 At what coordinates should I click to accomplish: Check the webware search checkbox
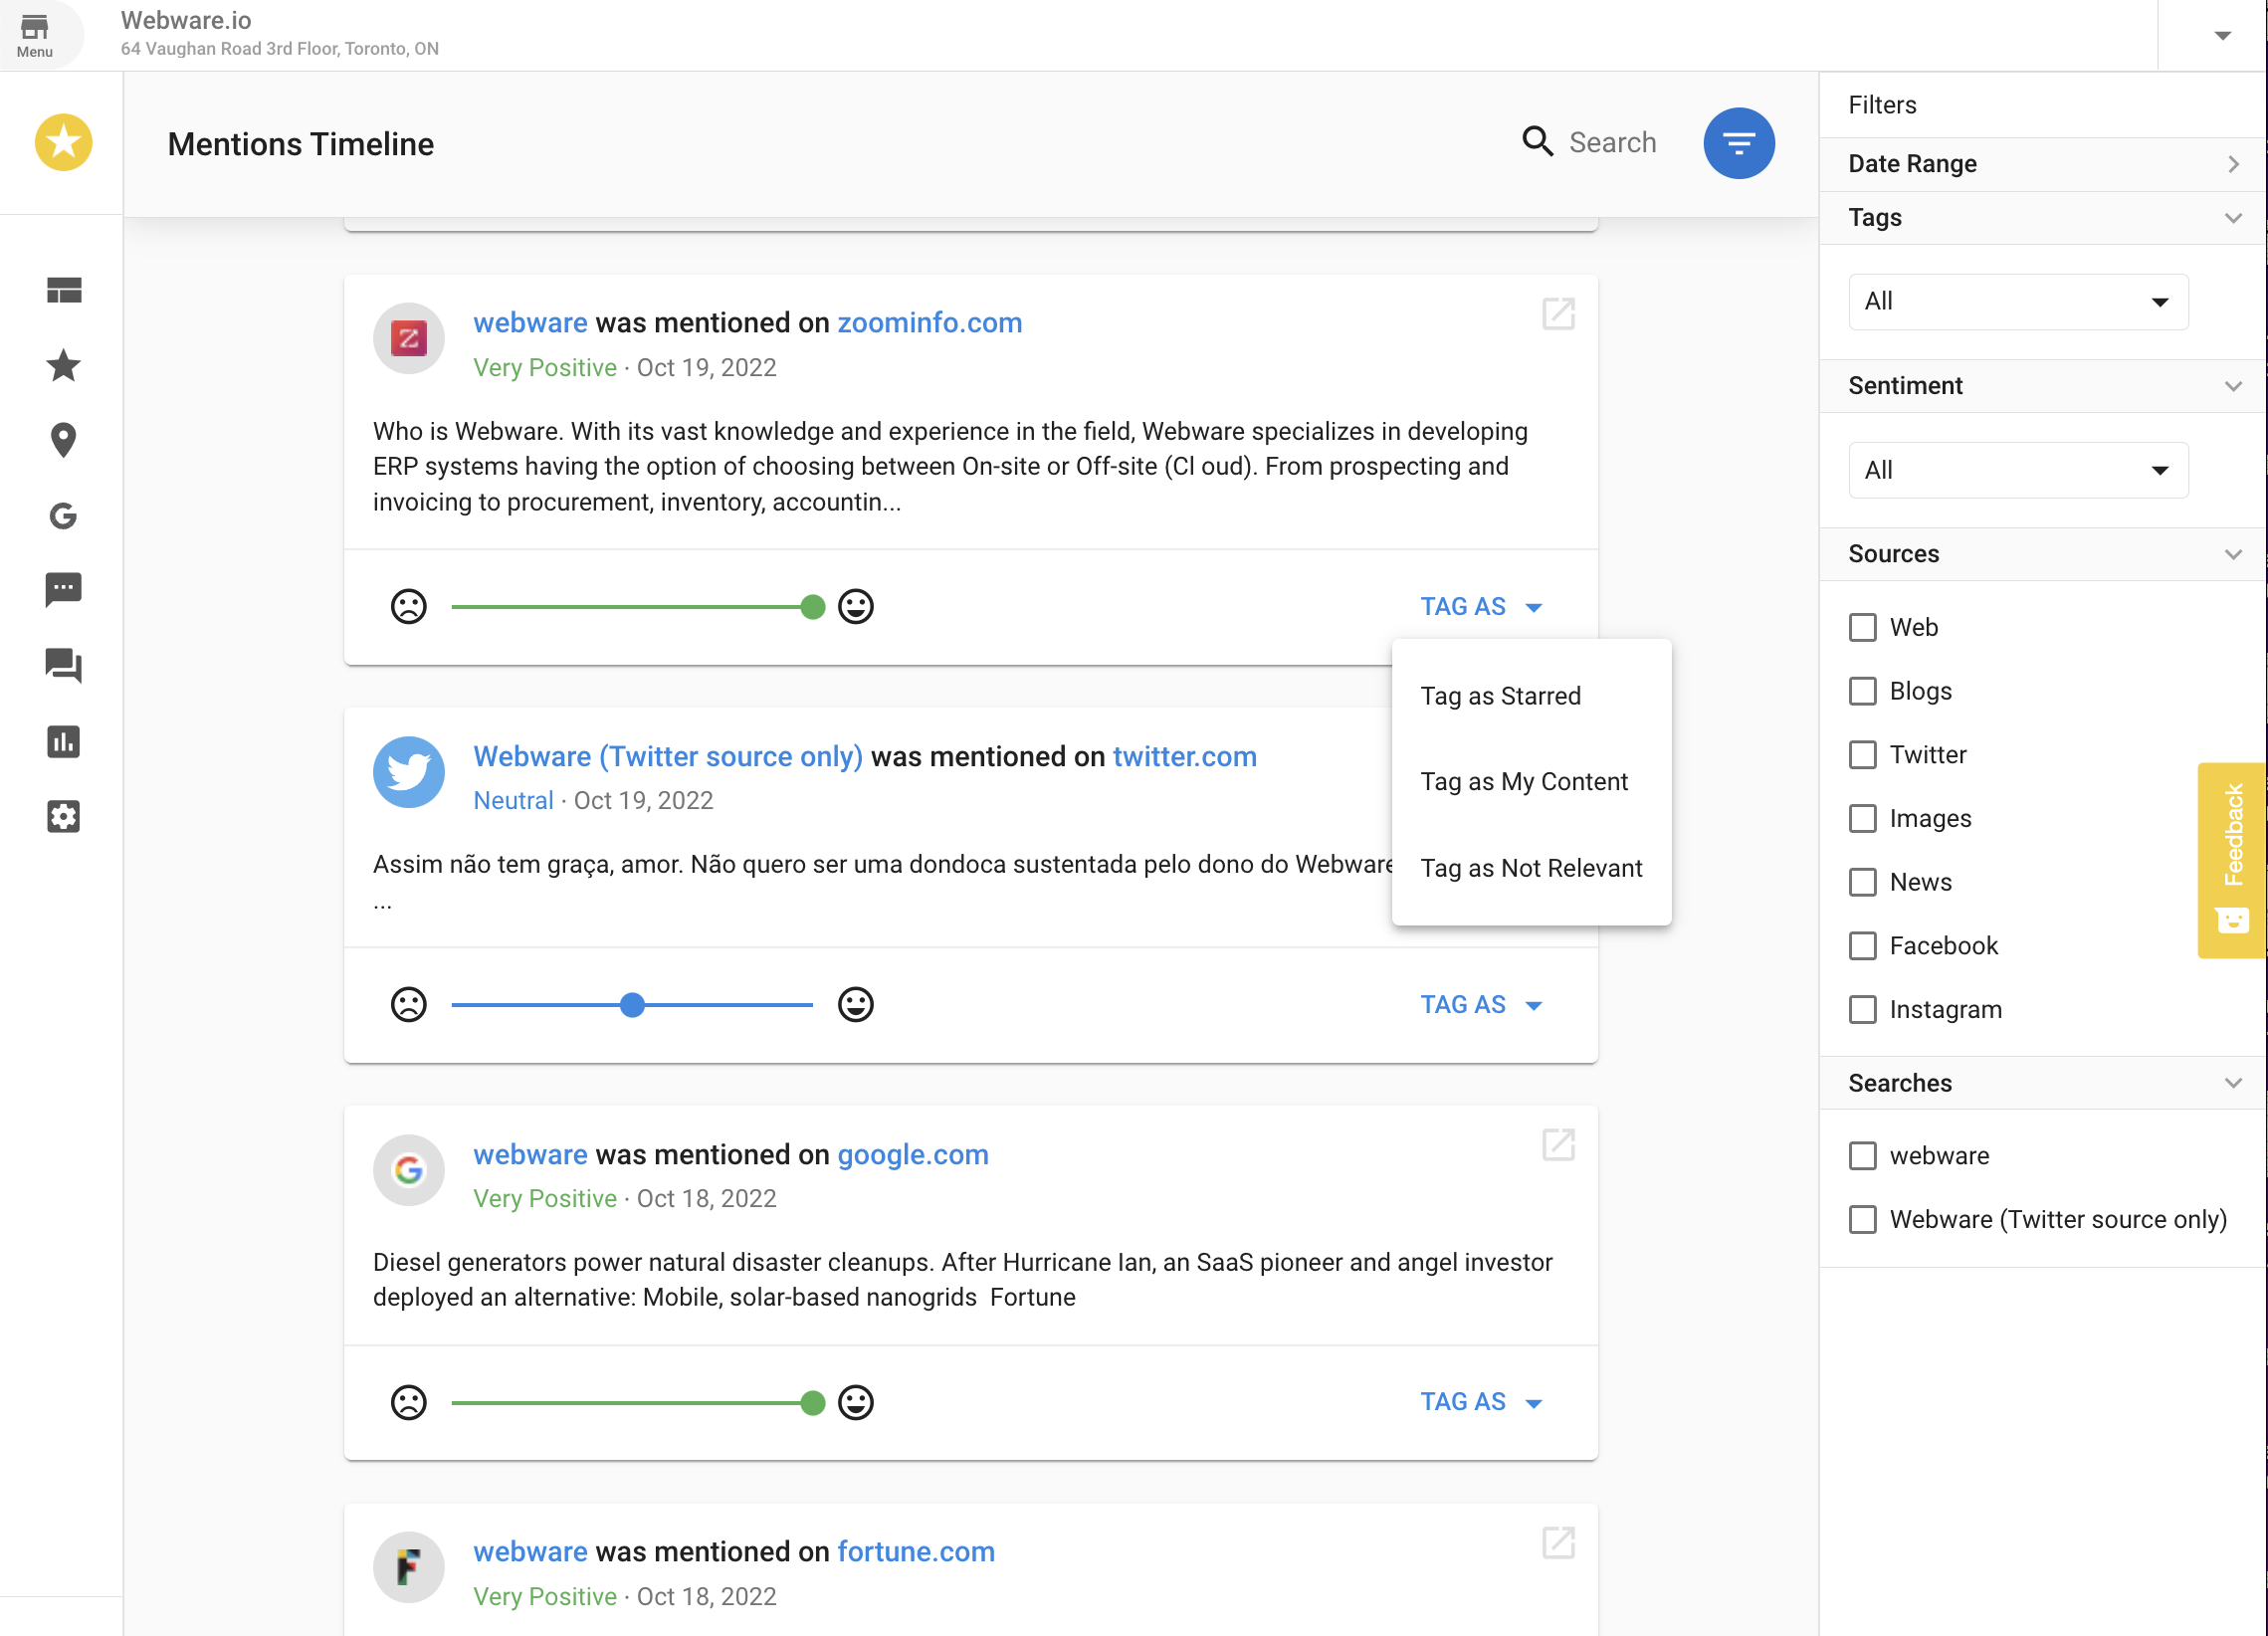point(1863,1156)
